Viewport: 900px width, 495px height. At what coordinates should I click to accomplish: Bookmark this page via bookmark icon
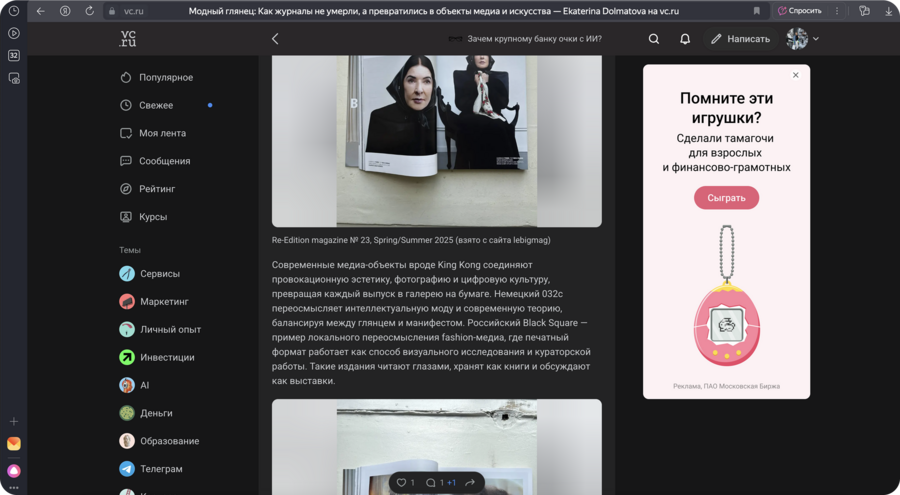tap(757, 11)
